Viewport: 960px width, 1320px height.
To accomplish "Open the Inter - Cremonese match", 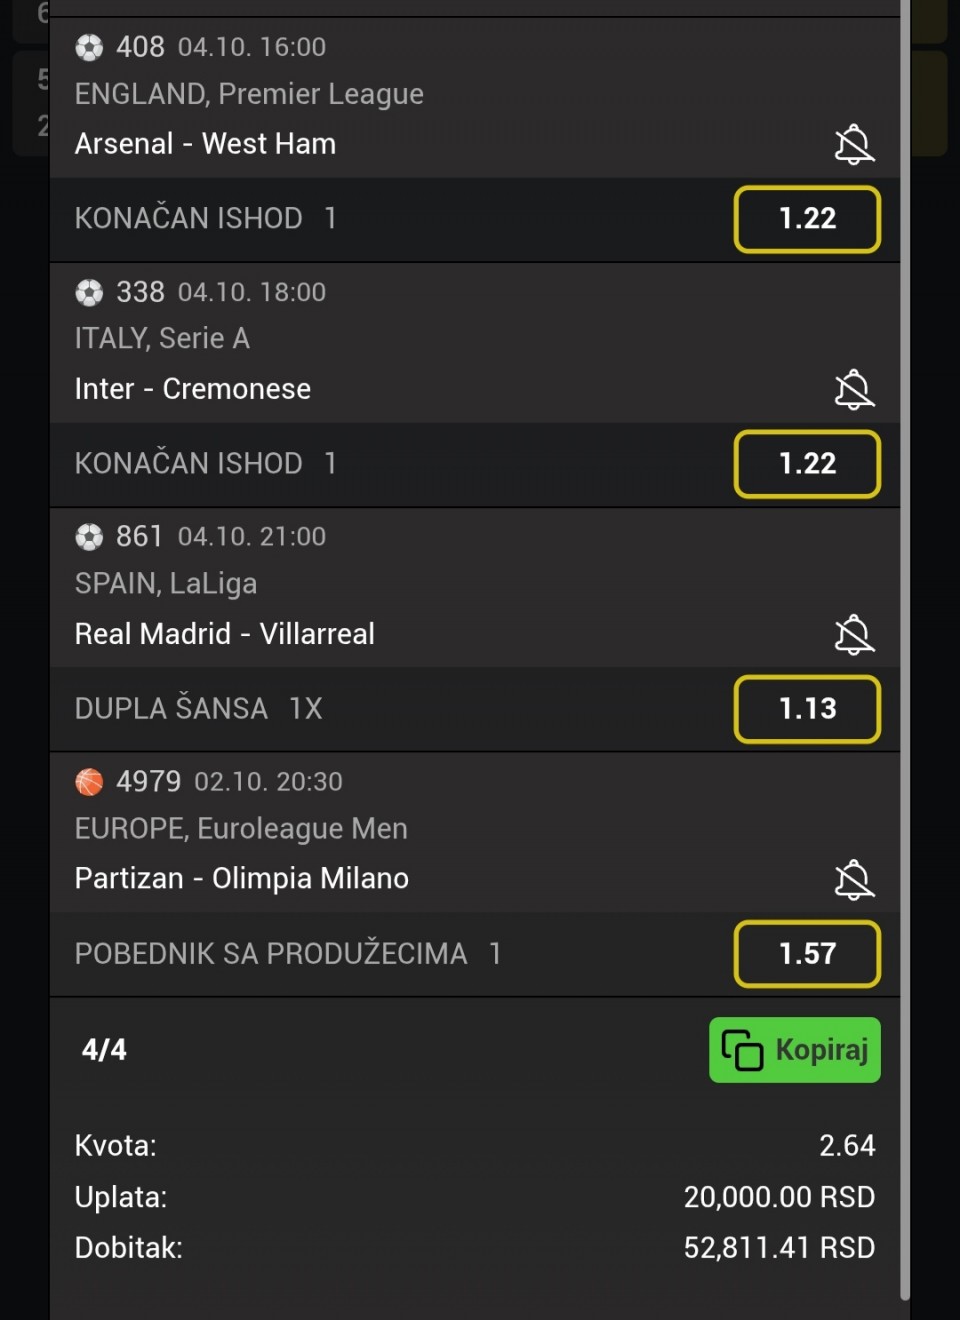I will click(193, 389).
